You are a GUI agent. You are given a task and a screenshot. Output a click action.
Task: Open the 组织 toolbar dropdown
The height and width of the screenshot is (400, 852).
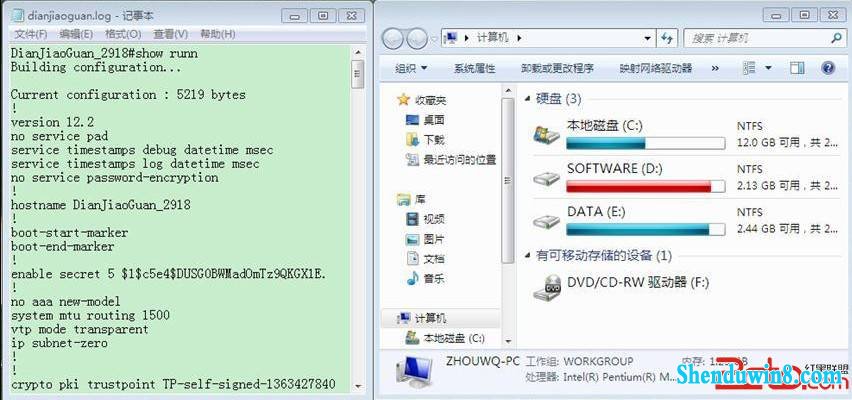click(x=411, y=68)
